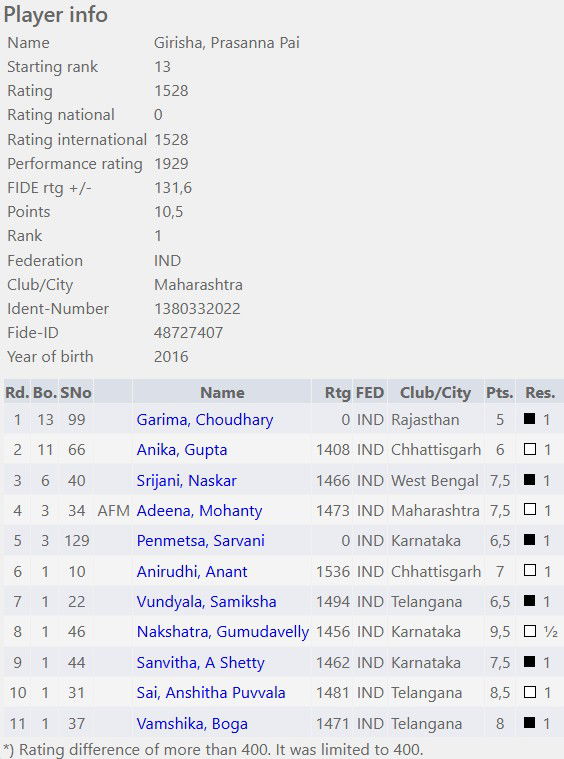Click the Name column header
This screenshot has height=759, width=564.
click(222, 393)
